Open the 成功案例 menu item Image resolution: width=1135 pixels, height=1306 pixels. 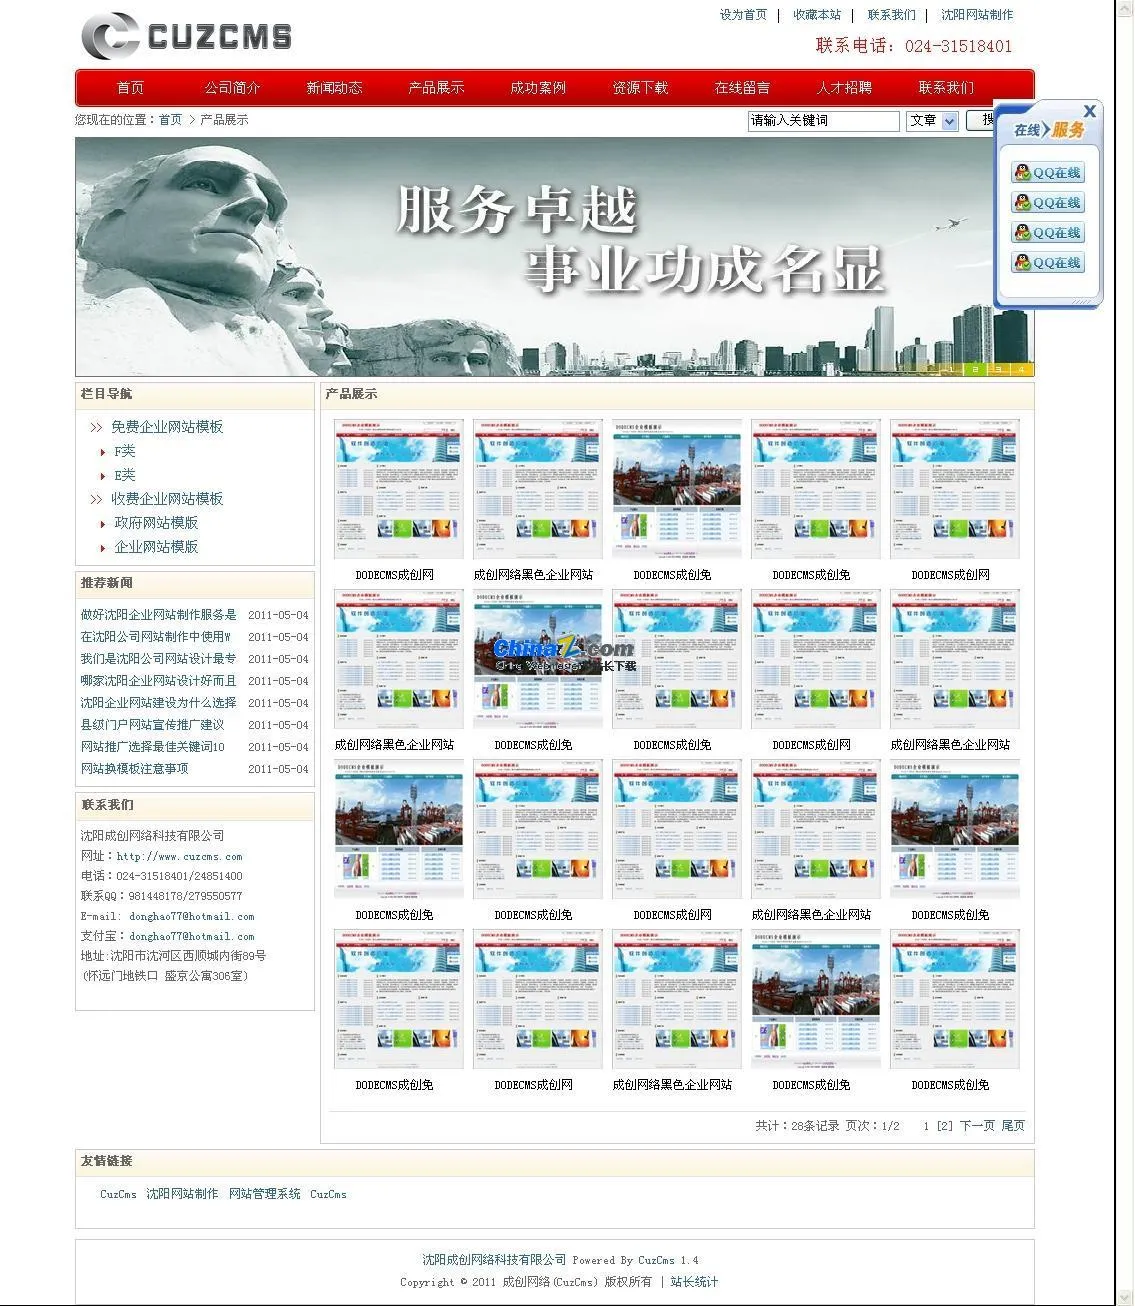(539, 88)
